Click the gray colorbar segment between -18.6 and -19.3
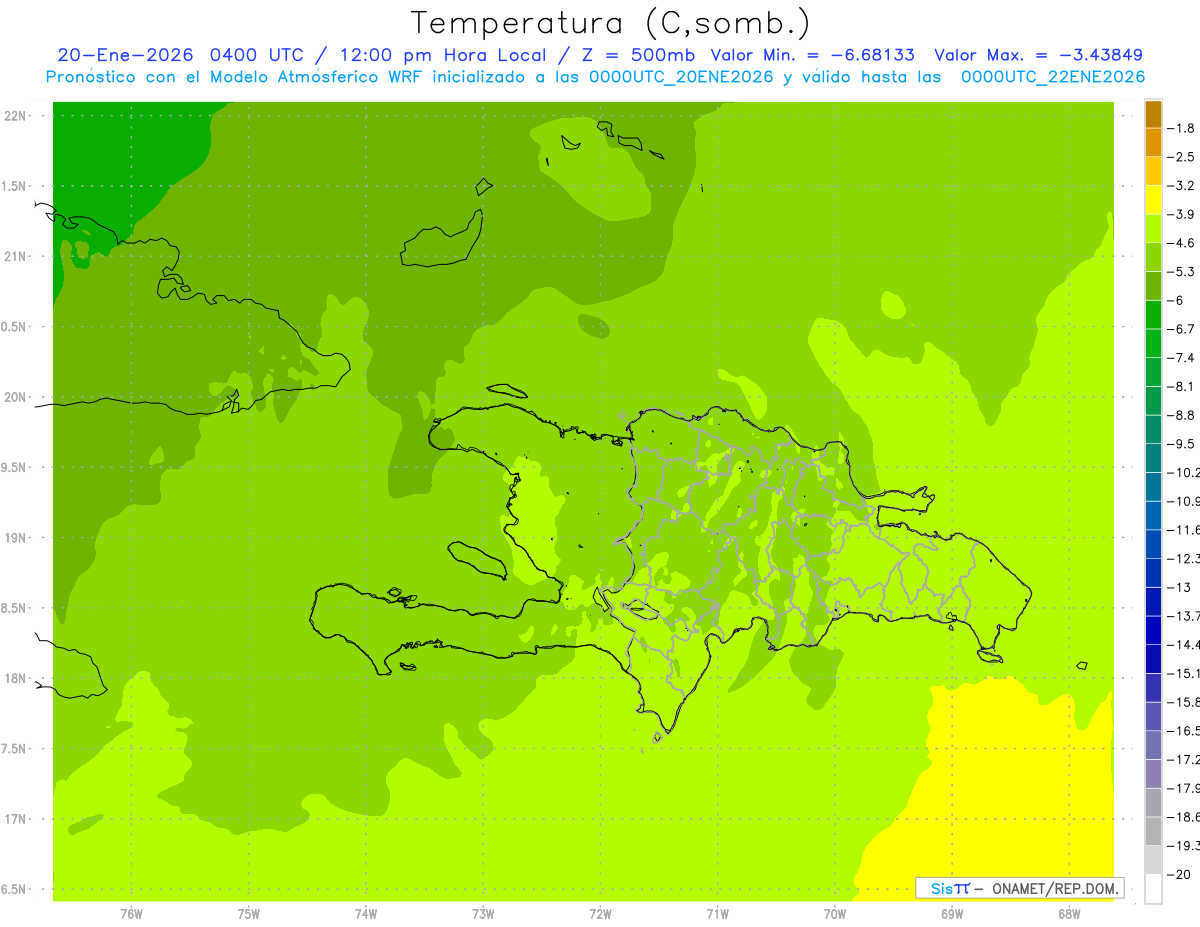The height and width of the screenshot is (927, 1200). [x=1153, y=831]
